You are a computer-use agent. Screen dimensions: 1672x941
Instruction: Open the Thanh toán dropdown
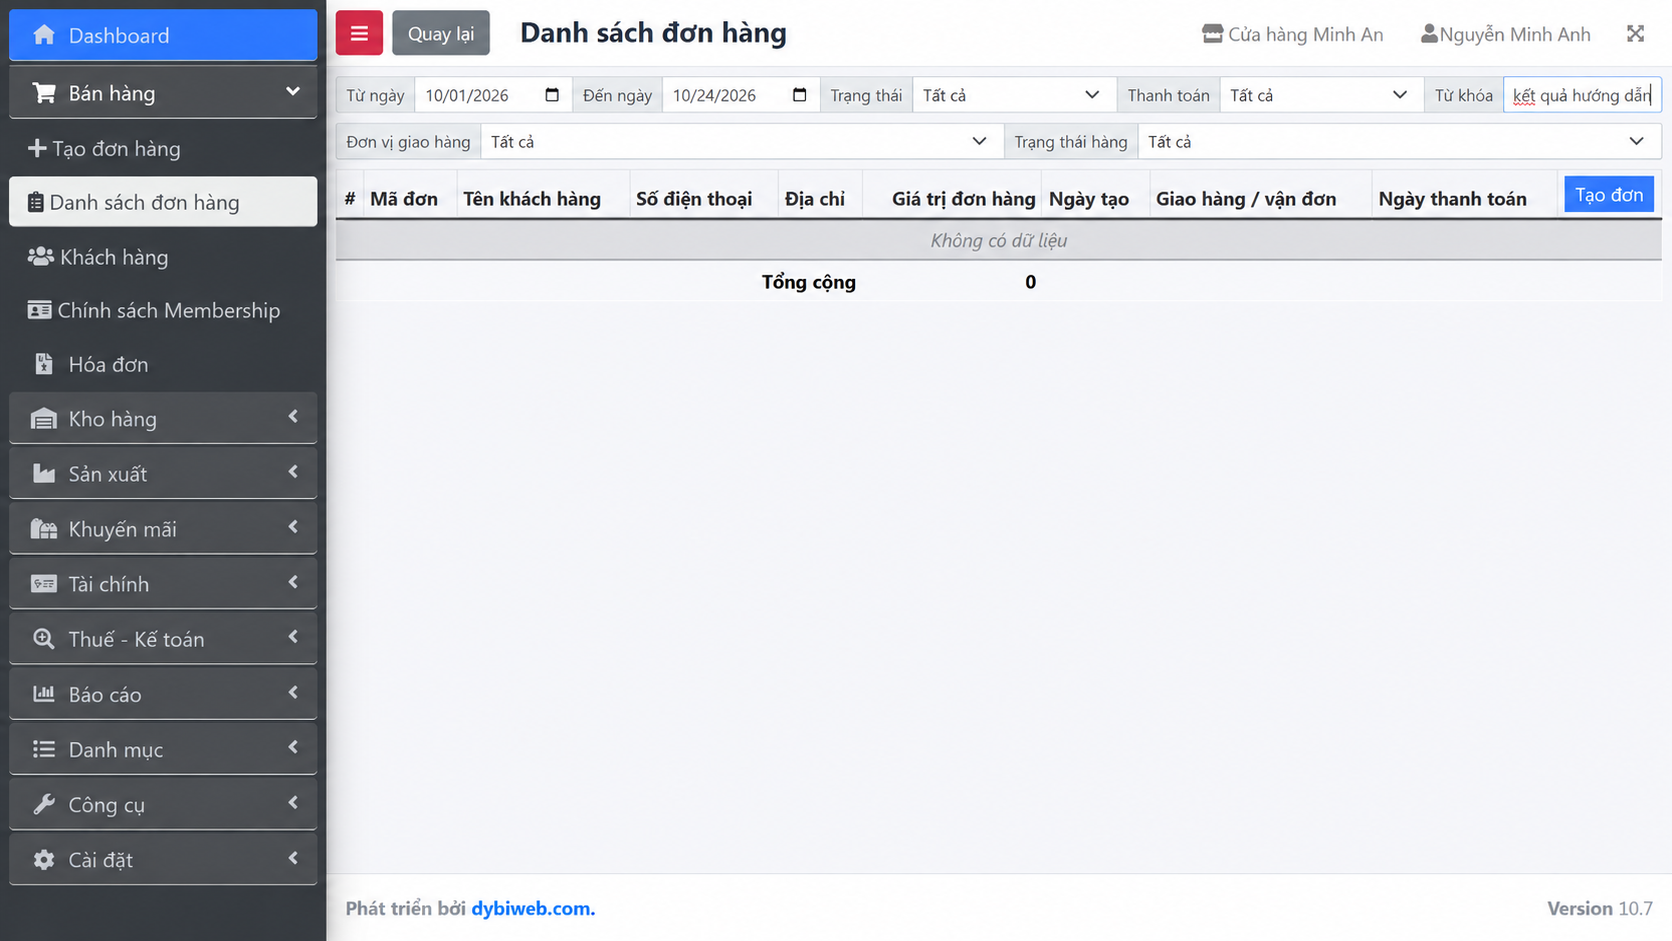point(1321,95)
